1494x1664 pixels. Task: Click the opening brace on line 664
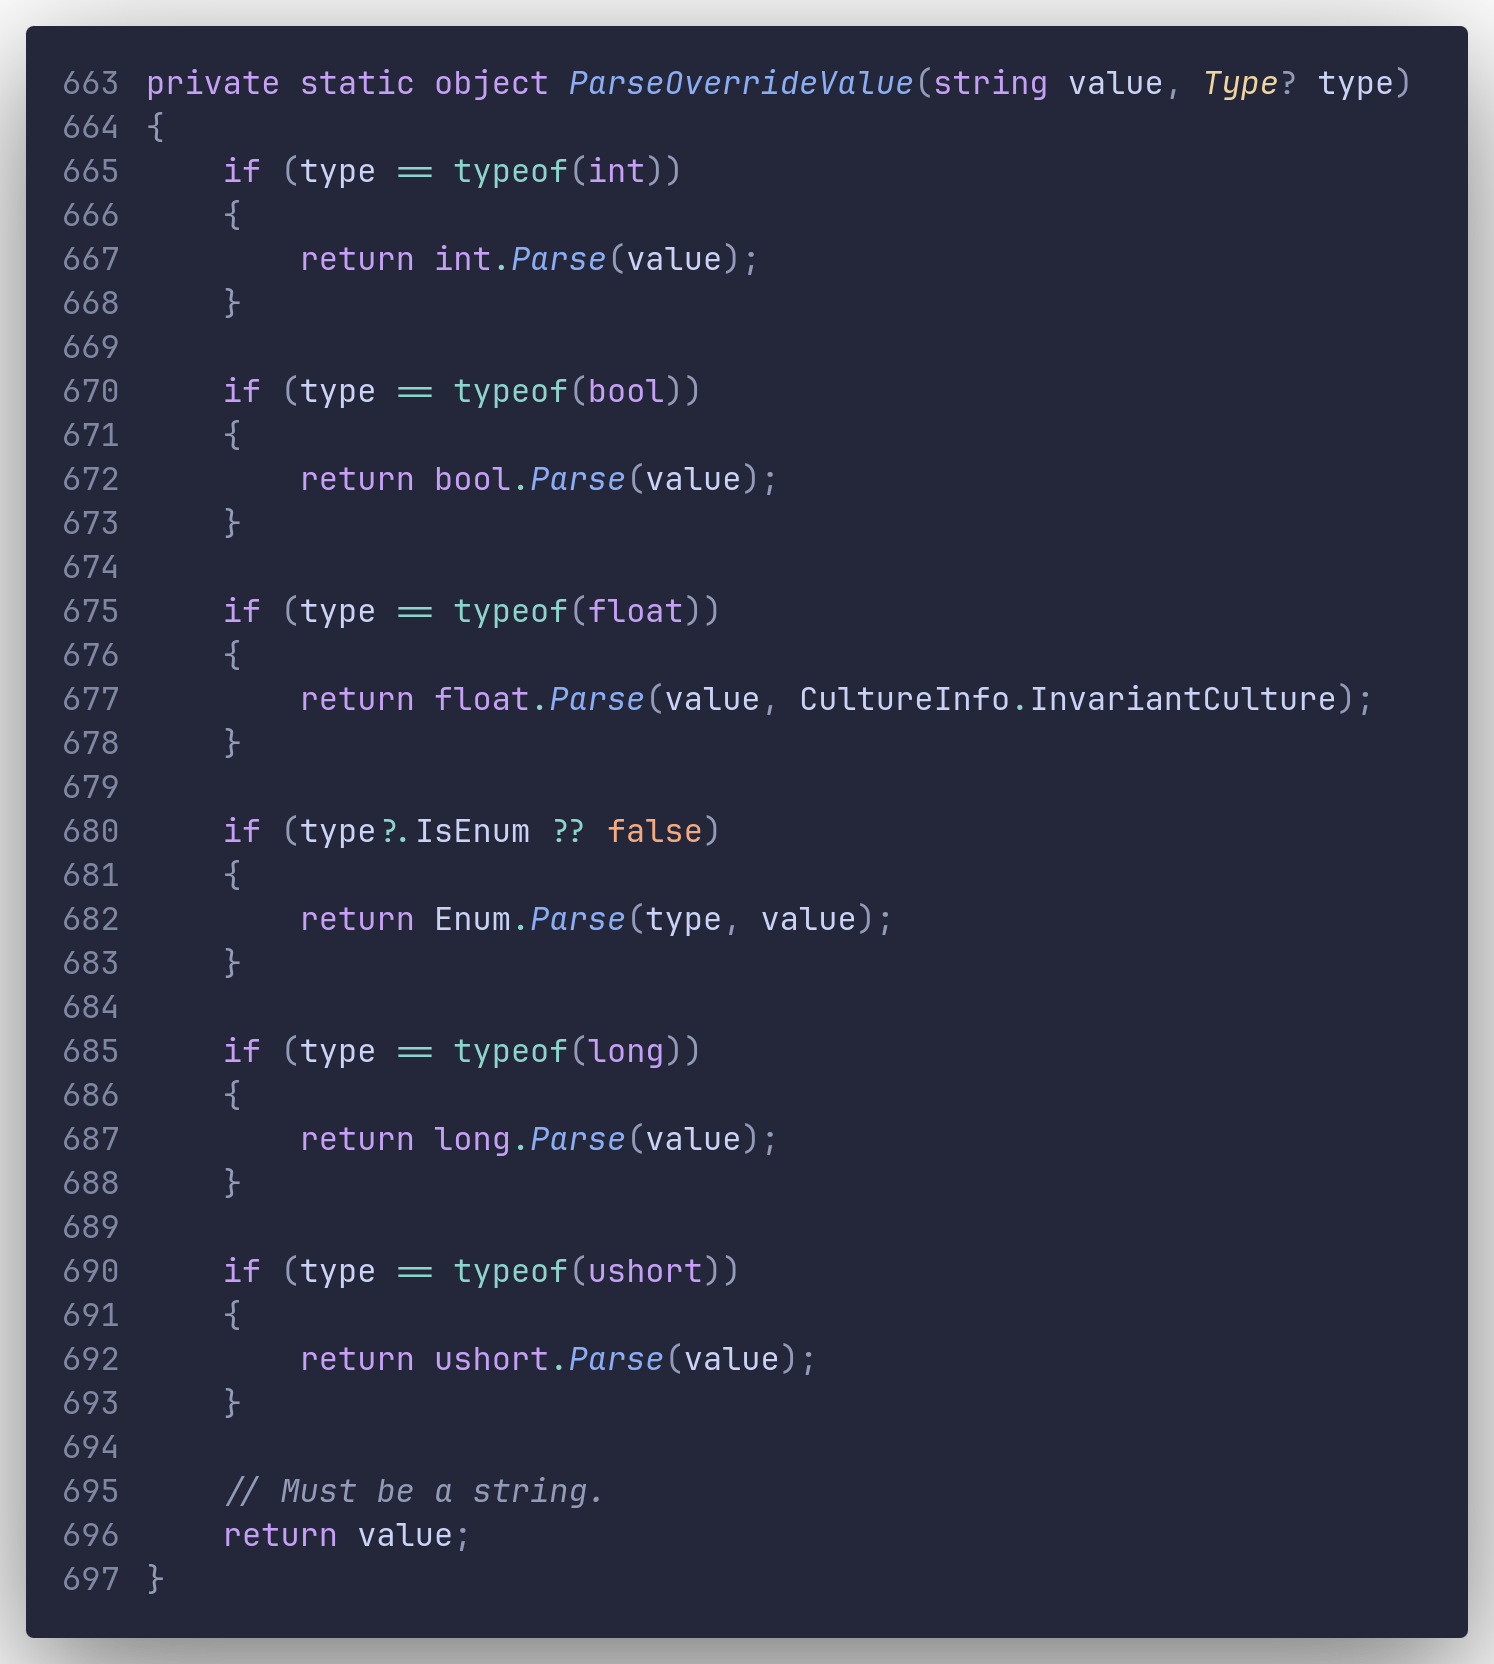coord(155,127)
